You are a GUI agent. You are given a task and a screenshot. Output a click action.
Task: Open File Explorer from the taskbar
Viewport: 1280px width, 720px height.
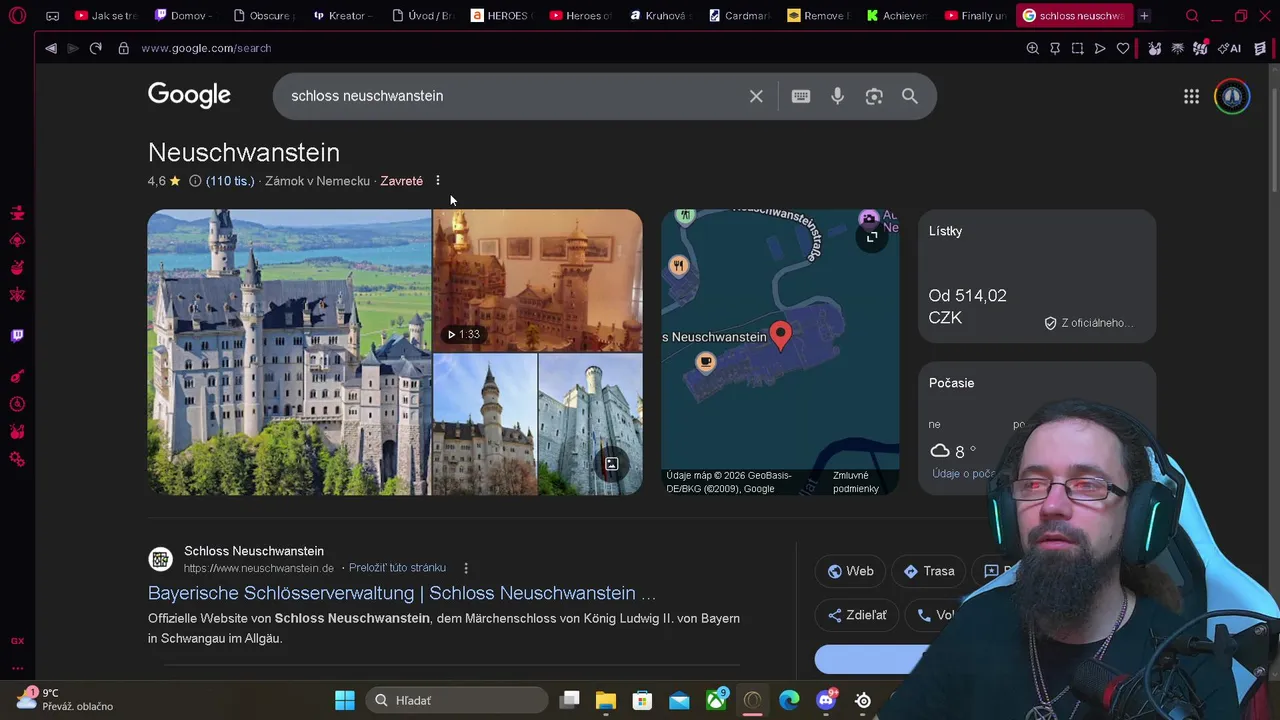pos(606,700)
